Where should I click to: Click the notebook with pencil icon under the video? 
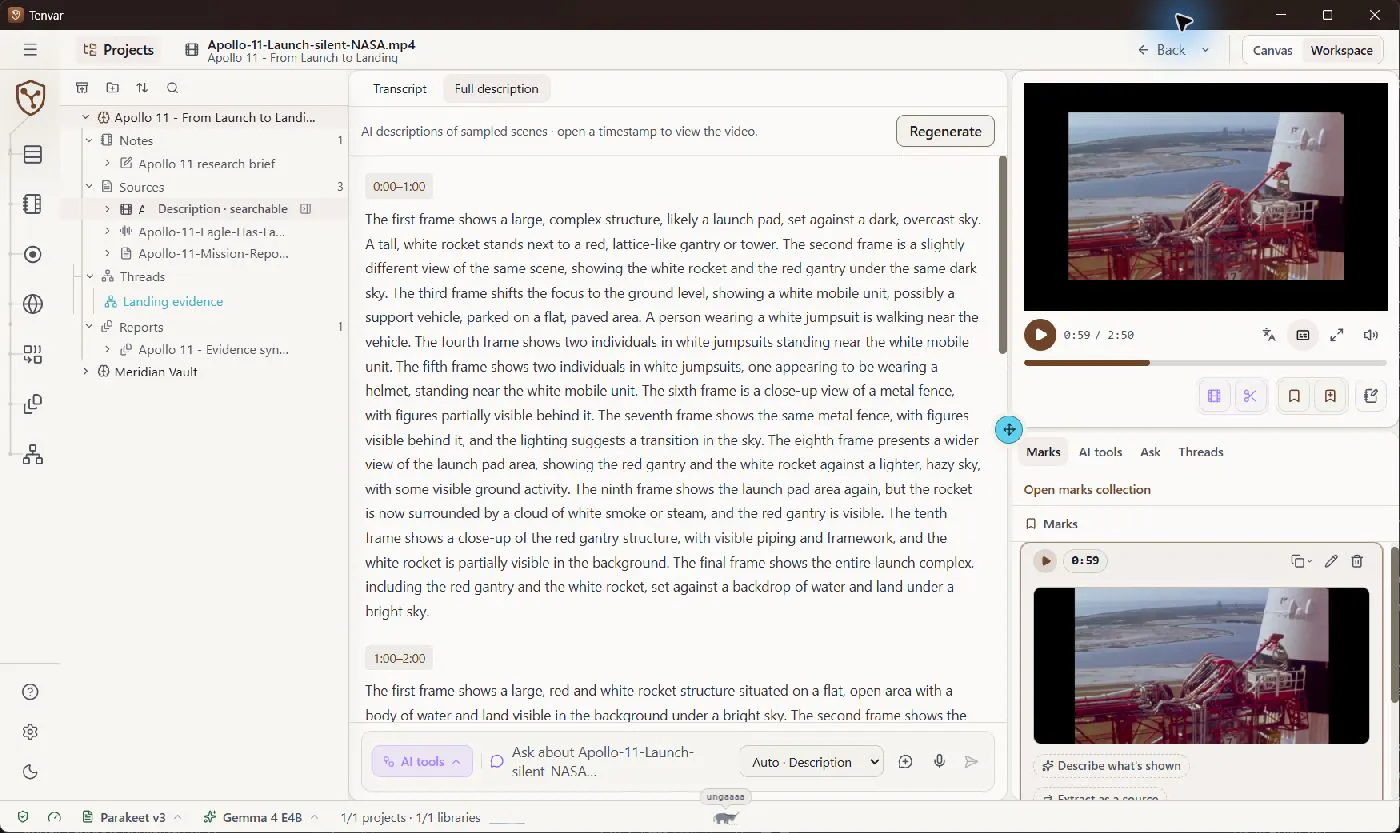(x=1372, y=396)
